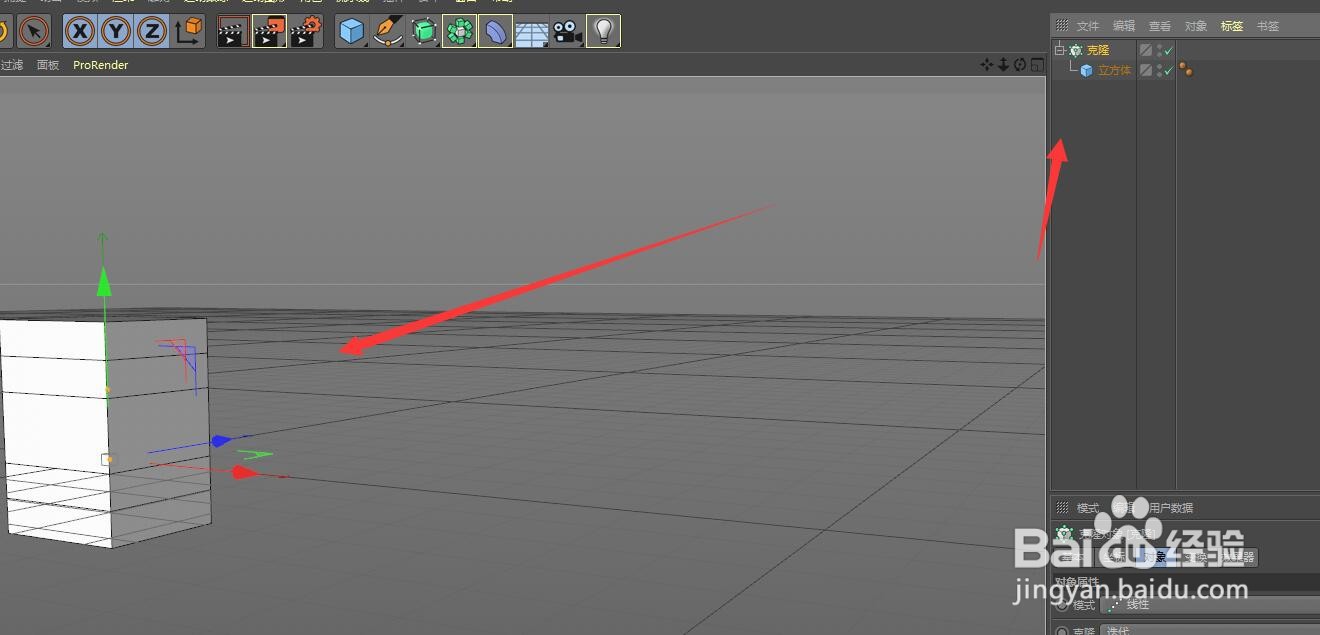Open object manager 标签 menu

coord(1232,26)
